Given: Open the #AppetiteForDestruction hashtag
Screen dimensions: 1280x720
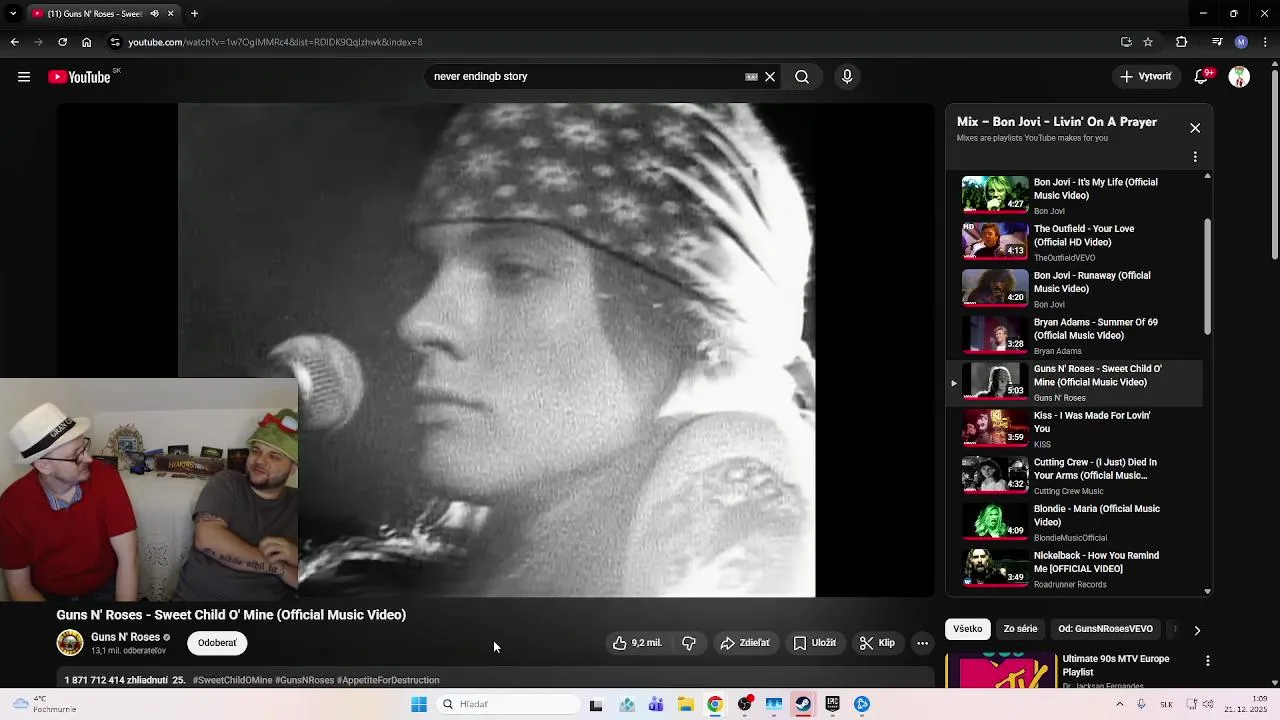Looking at the screenshot, I should tap(388, 680).
